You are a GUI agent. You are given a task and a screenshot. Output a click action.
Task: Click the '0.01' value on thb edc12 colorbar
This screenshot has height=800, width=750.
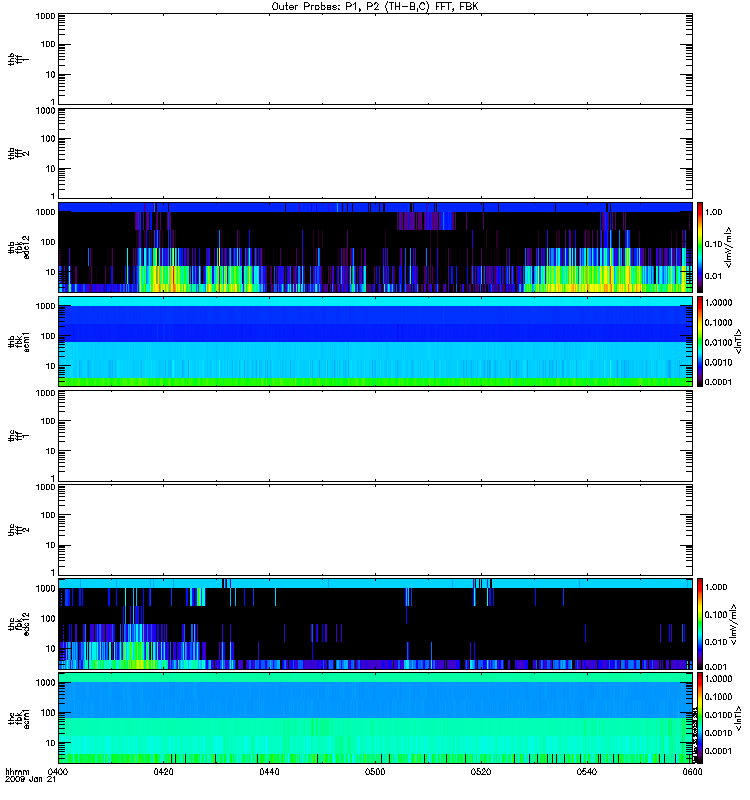tap(713, 277)
